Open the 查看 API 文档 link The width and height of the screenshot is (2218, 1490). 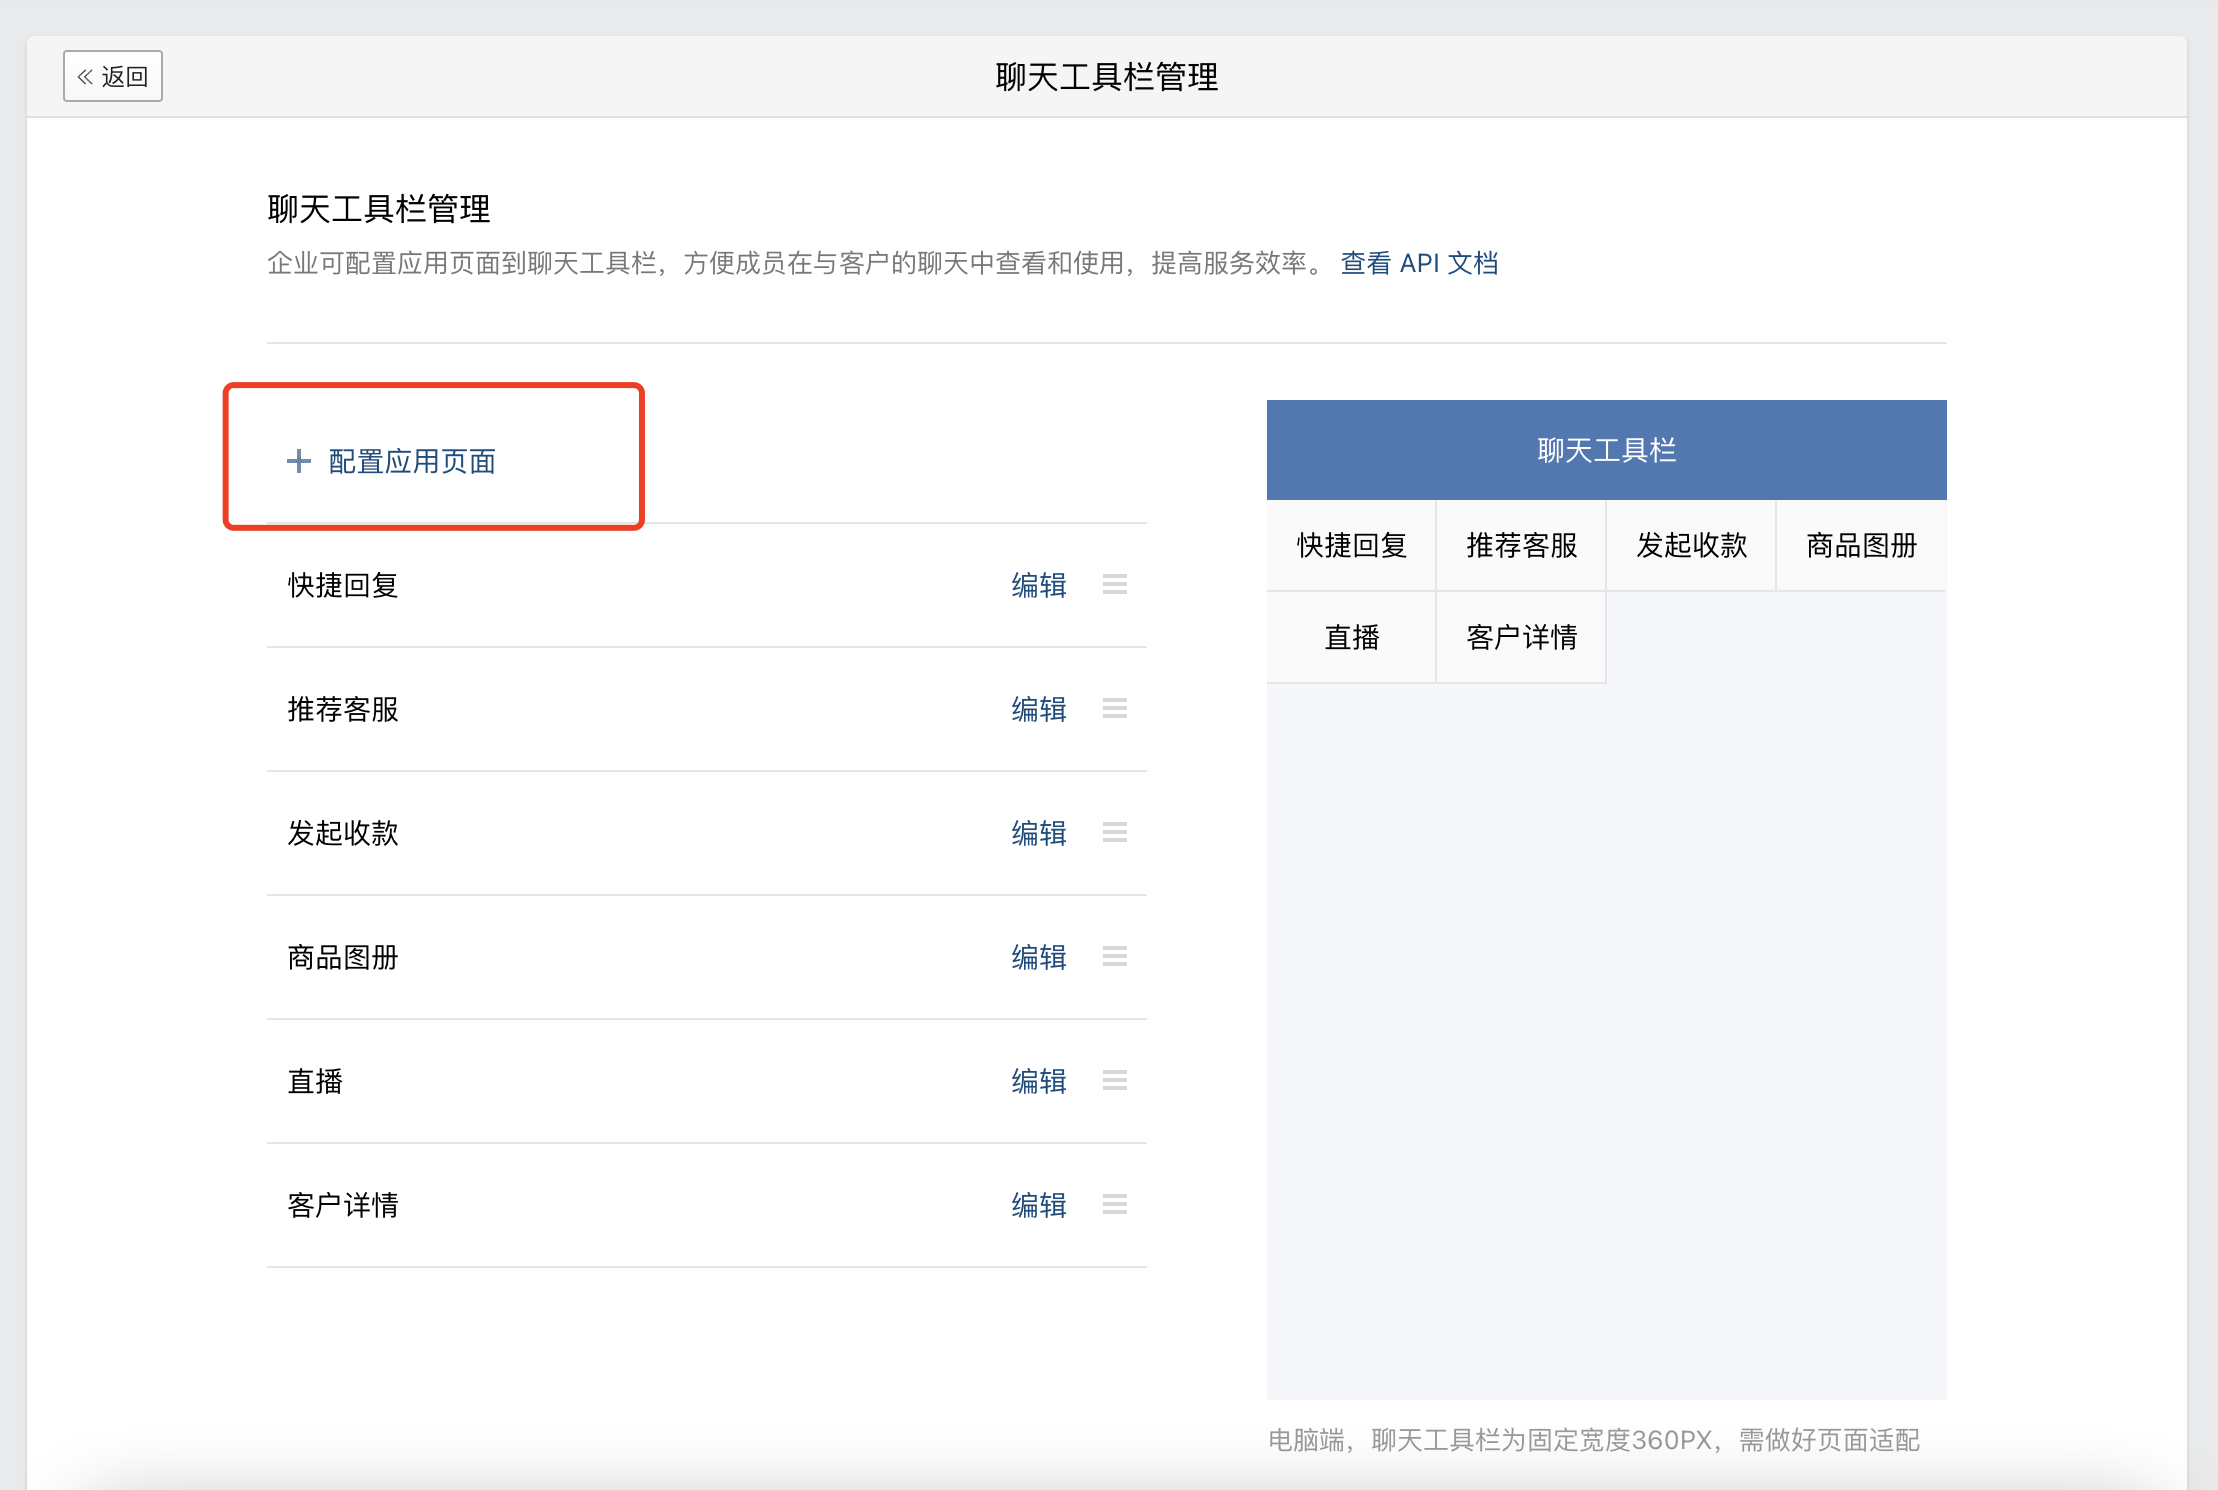(1419, 263)
